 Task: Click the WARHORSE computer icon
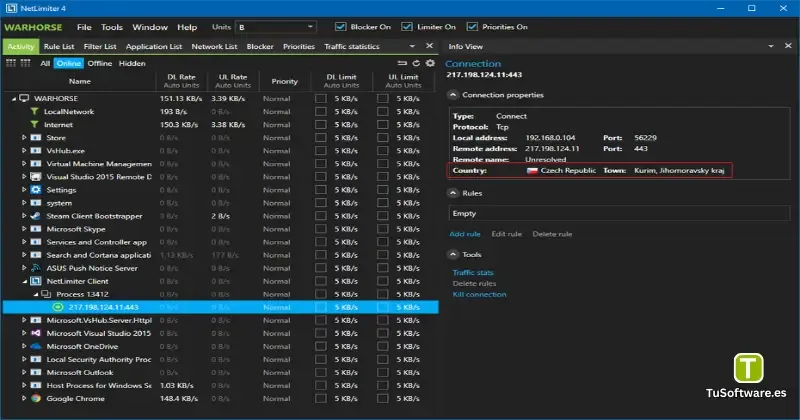point(24,98)
